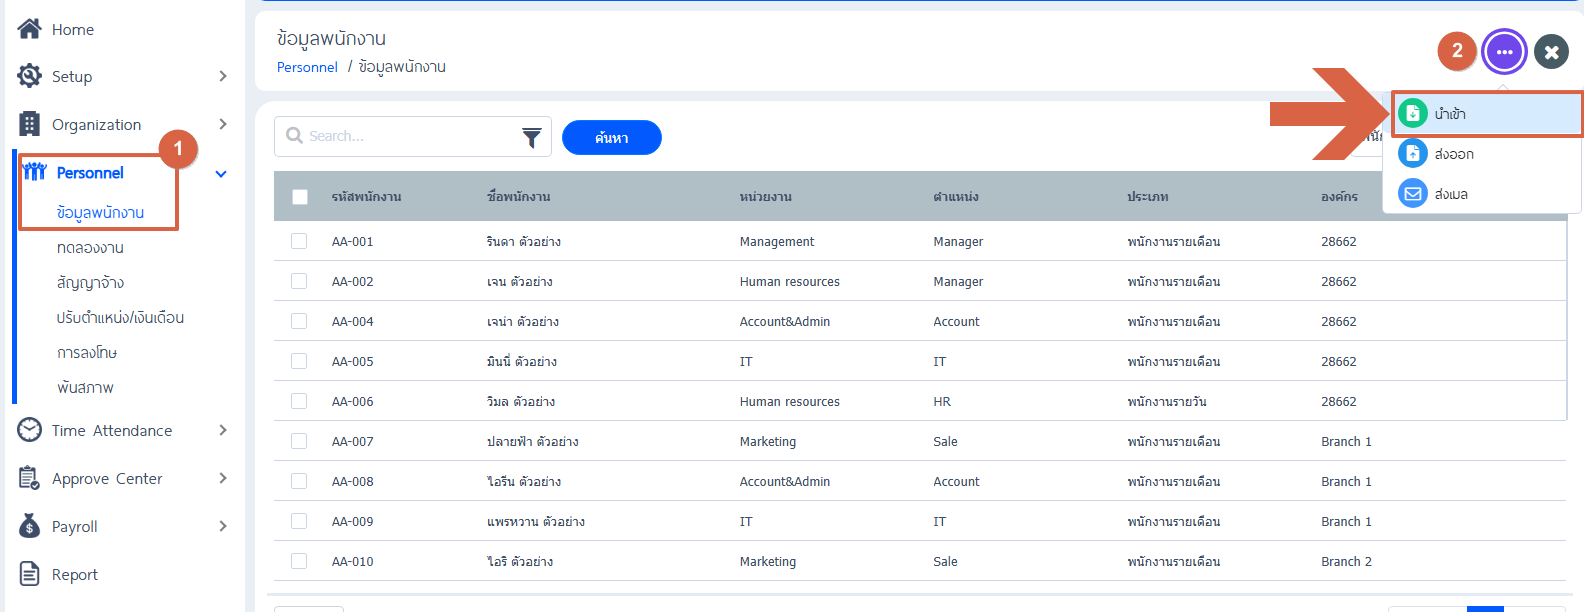1584x612 pixels.
Task: Check the box for employee AA-006
Action: point(299,401)
